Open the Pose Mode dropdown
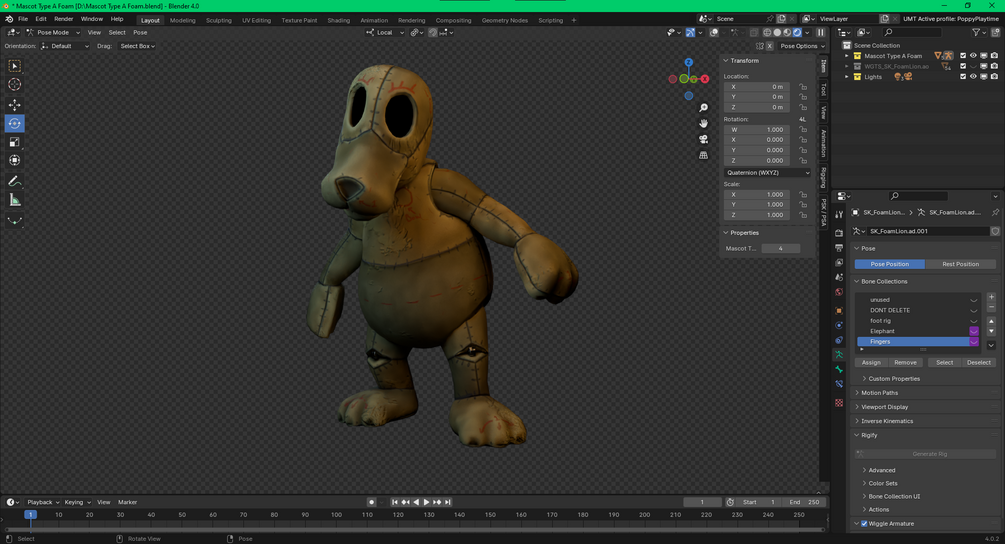 coord(52,32)
